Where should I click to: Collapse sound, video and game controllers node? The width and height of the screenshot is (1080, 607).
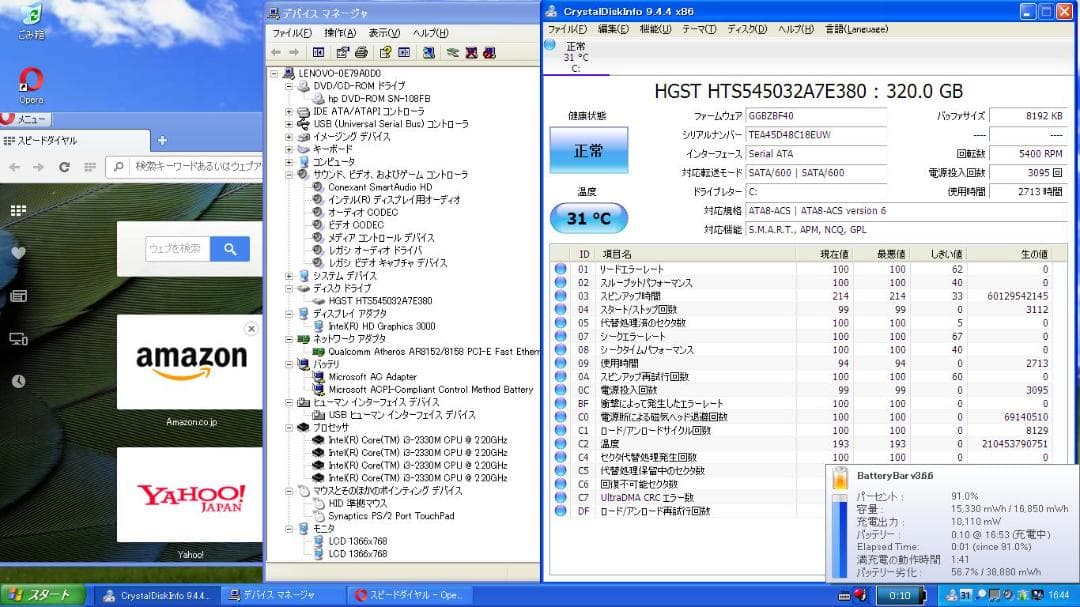(289, 175)
